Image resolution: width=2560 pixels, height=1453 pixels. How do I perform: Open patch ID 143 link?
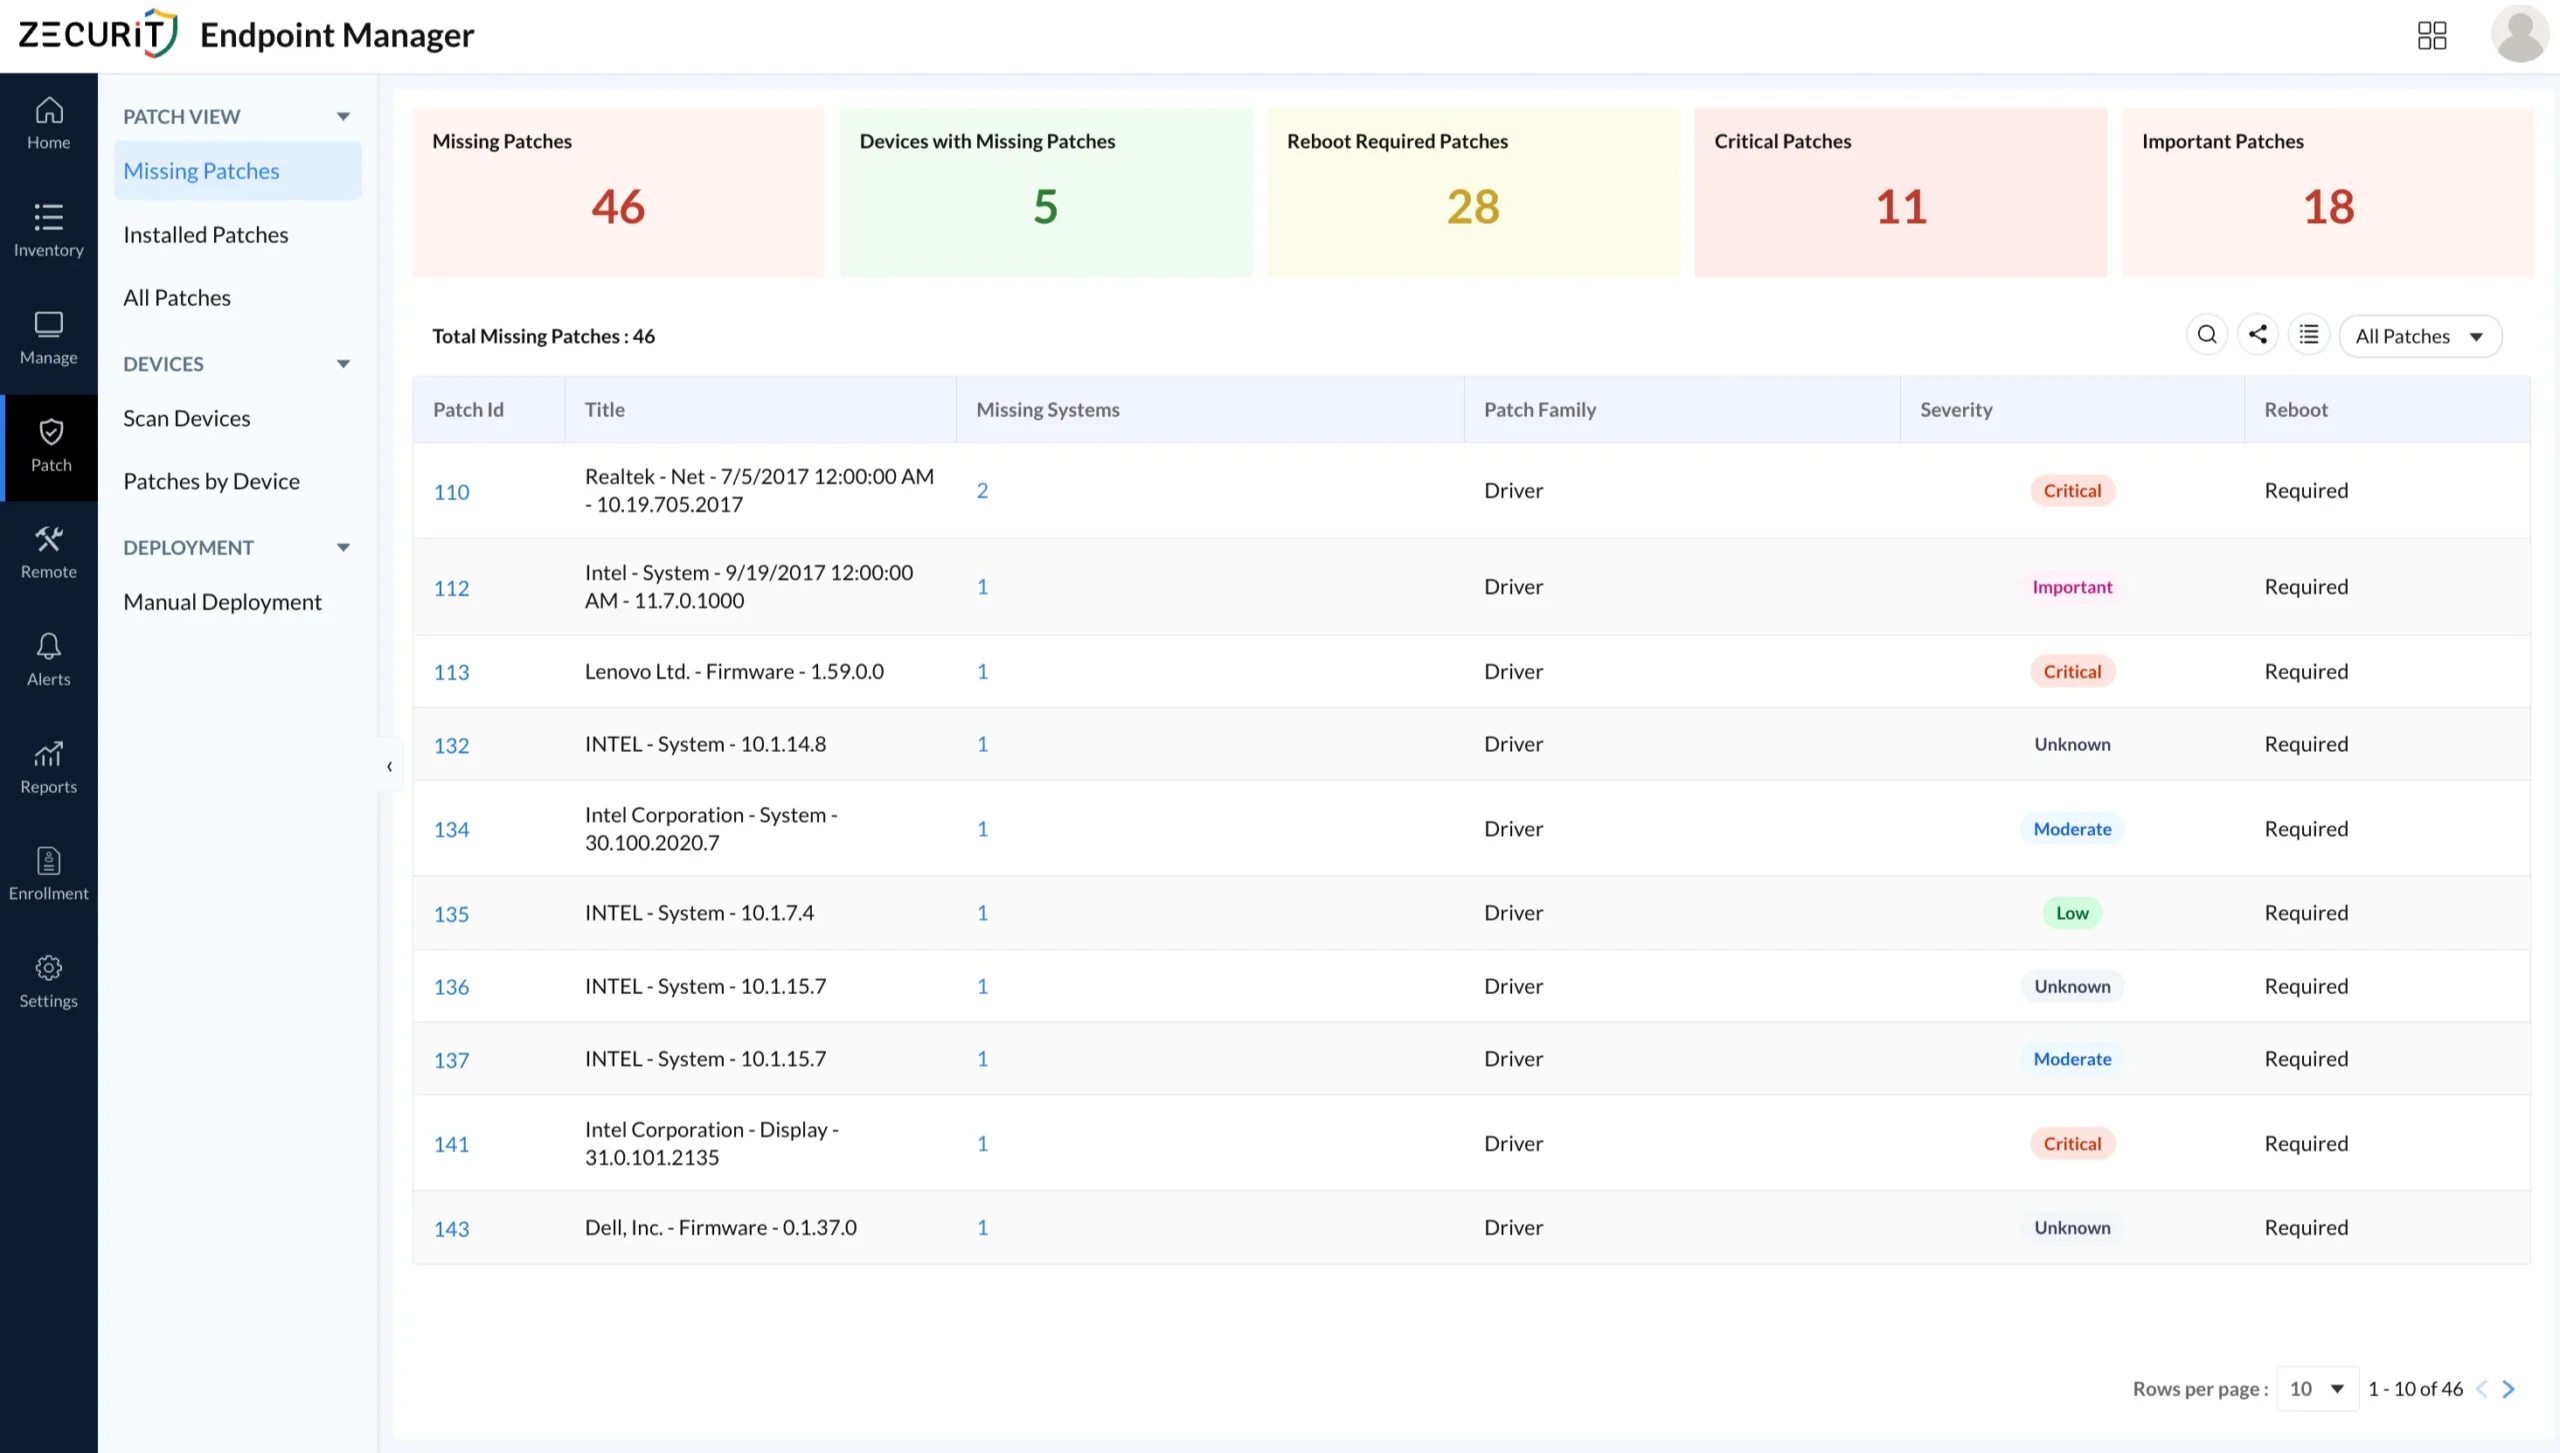coord(451,1229)
